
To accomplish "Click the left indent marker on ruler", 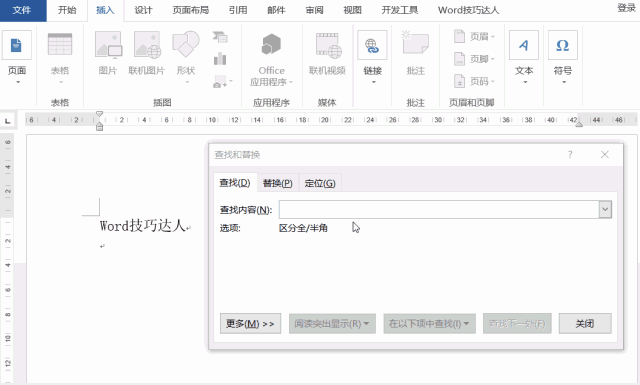I will [99, 128].
